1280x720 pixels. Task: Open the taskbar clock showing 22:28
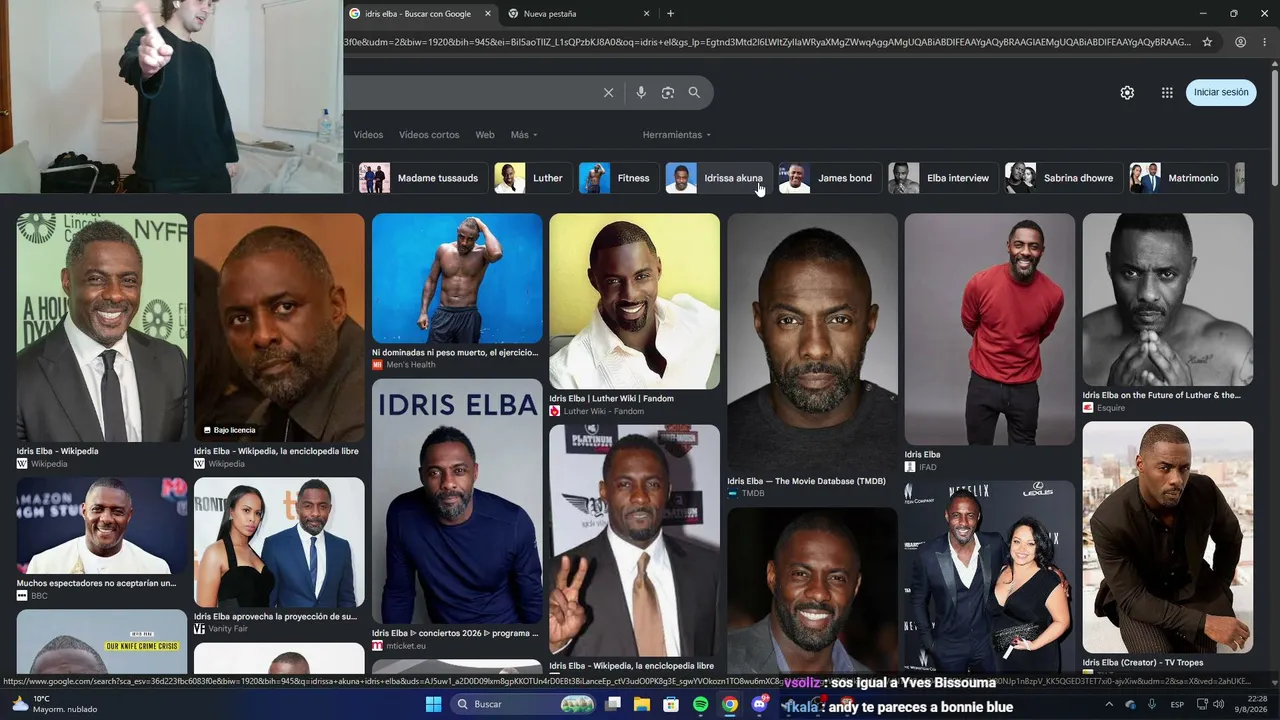coord(1249,705)
